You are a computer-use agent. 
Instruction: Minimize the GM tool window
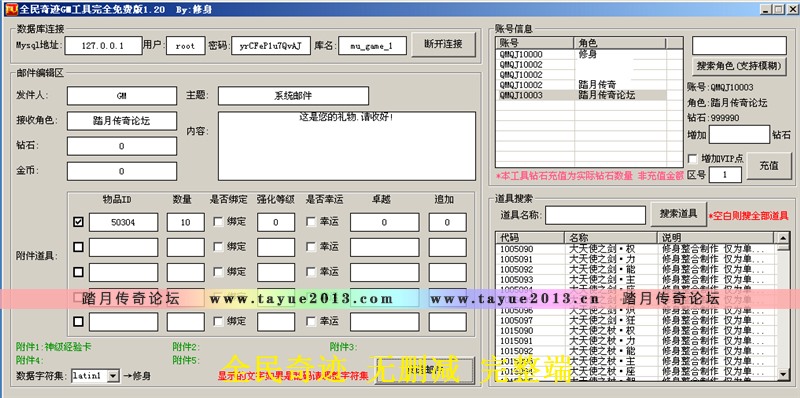767,9
